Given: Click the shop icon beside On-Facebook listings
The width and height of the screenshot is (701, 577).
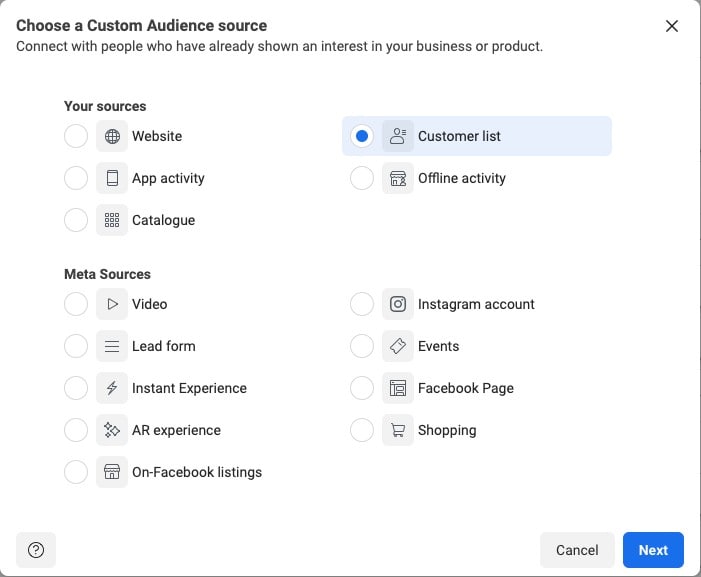Looking at the screenshot, I should [112, 472].
